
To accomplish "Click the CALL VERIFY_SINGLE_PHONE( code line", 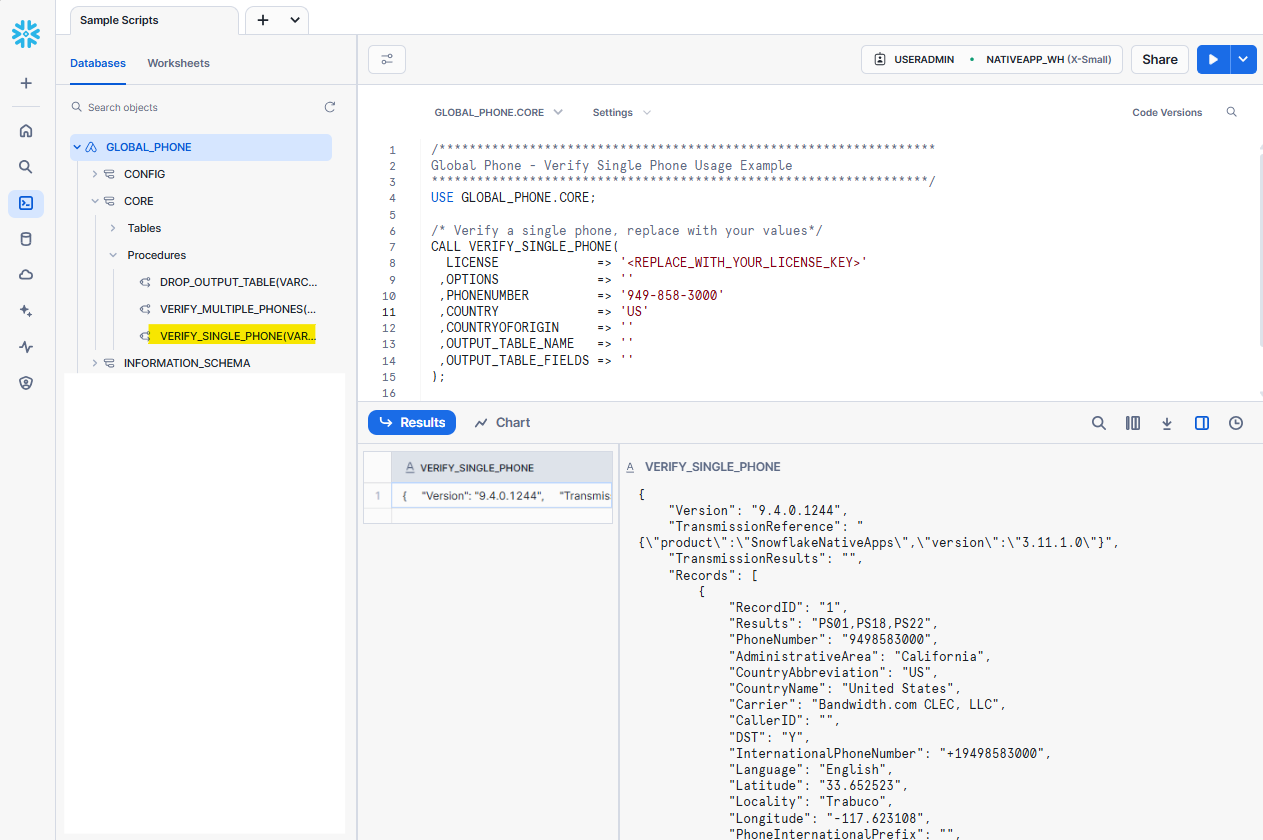I will [x=525, y=247].
